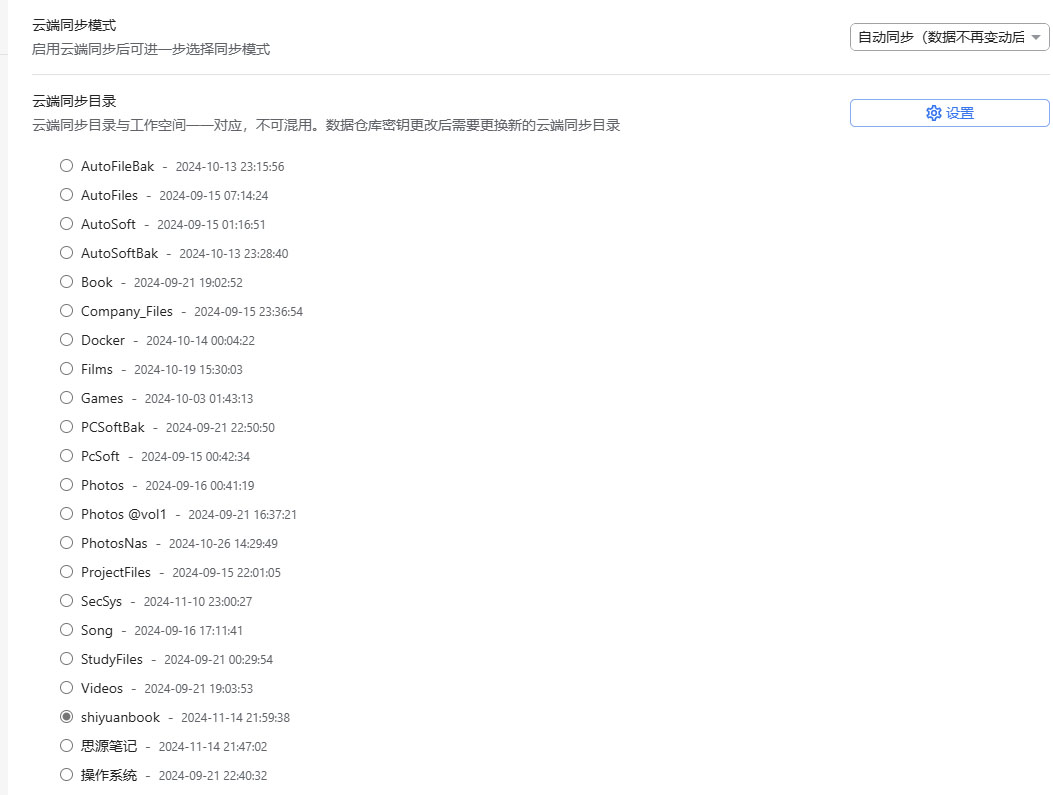The width and height of the screenshot is (1053, 795).
Task: Select the AutoSoft sync directory
Action: [66, 223]
